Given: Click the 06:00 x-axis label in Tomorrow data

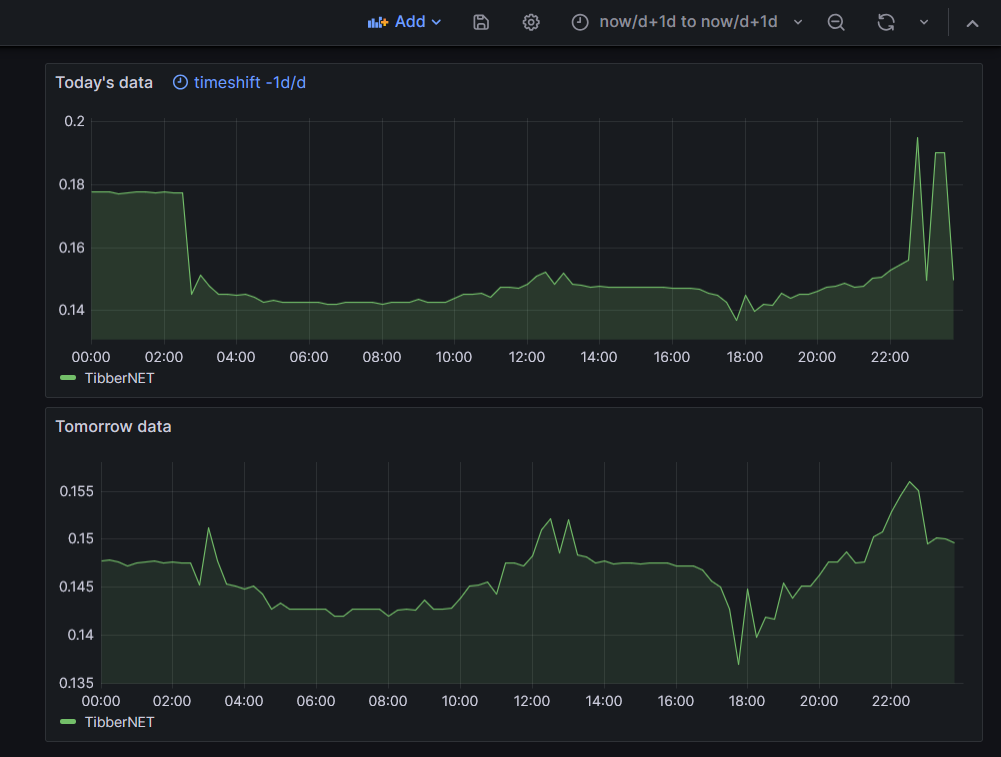Looking at the screenshot, I should [316, 701].
